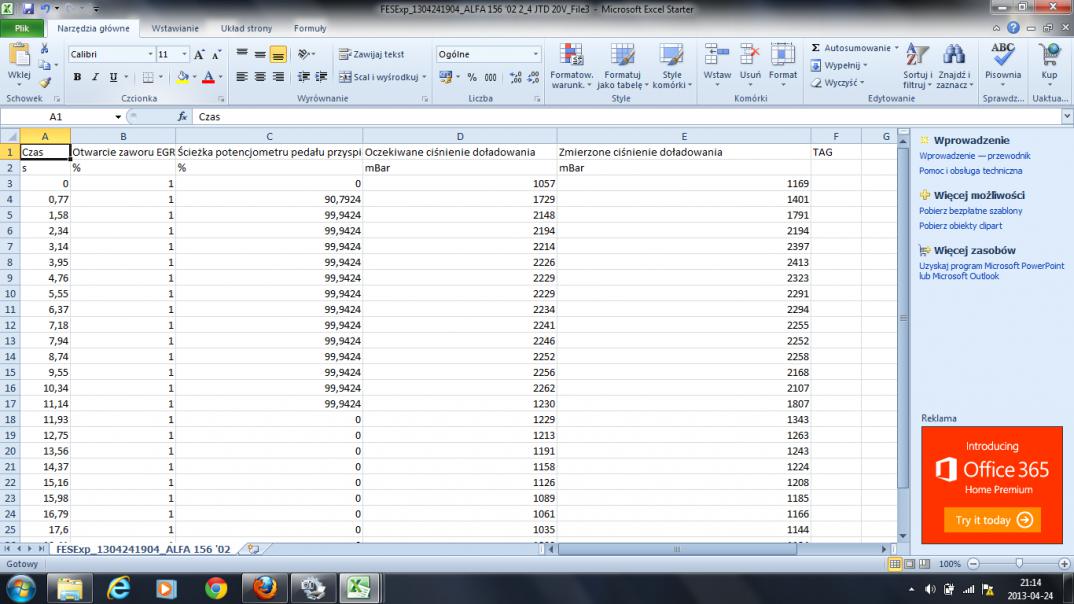Viewport: 1074px width, 604px height.
Task: Click the zoom slider handle
Action: 1019,564
